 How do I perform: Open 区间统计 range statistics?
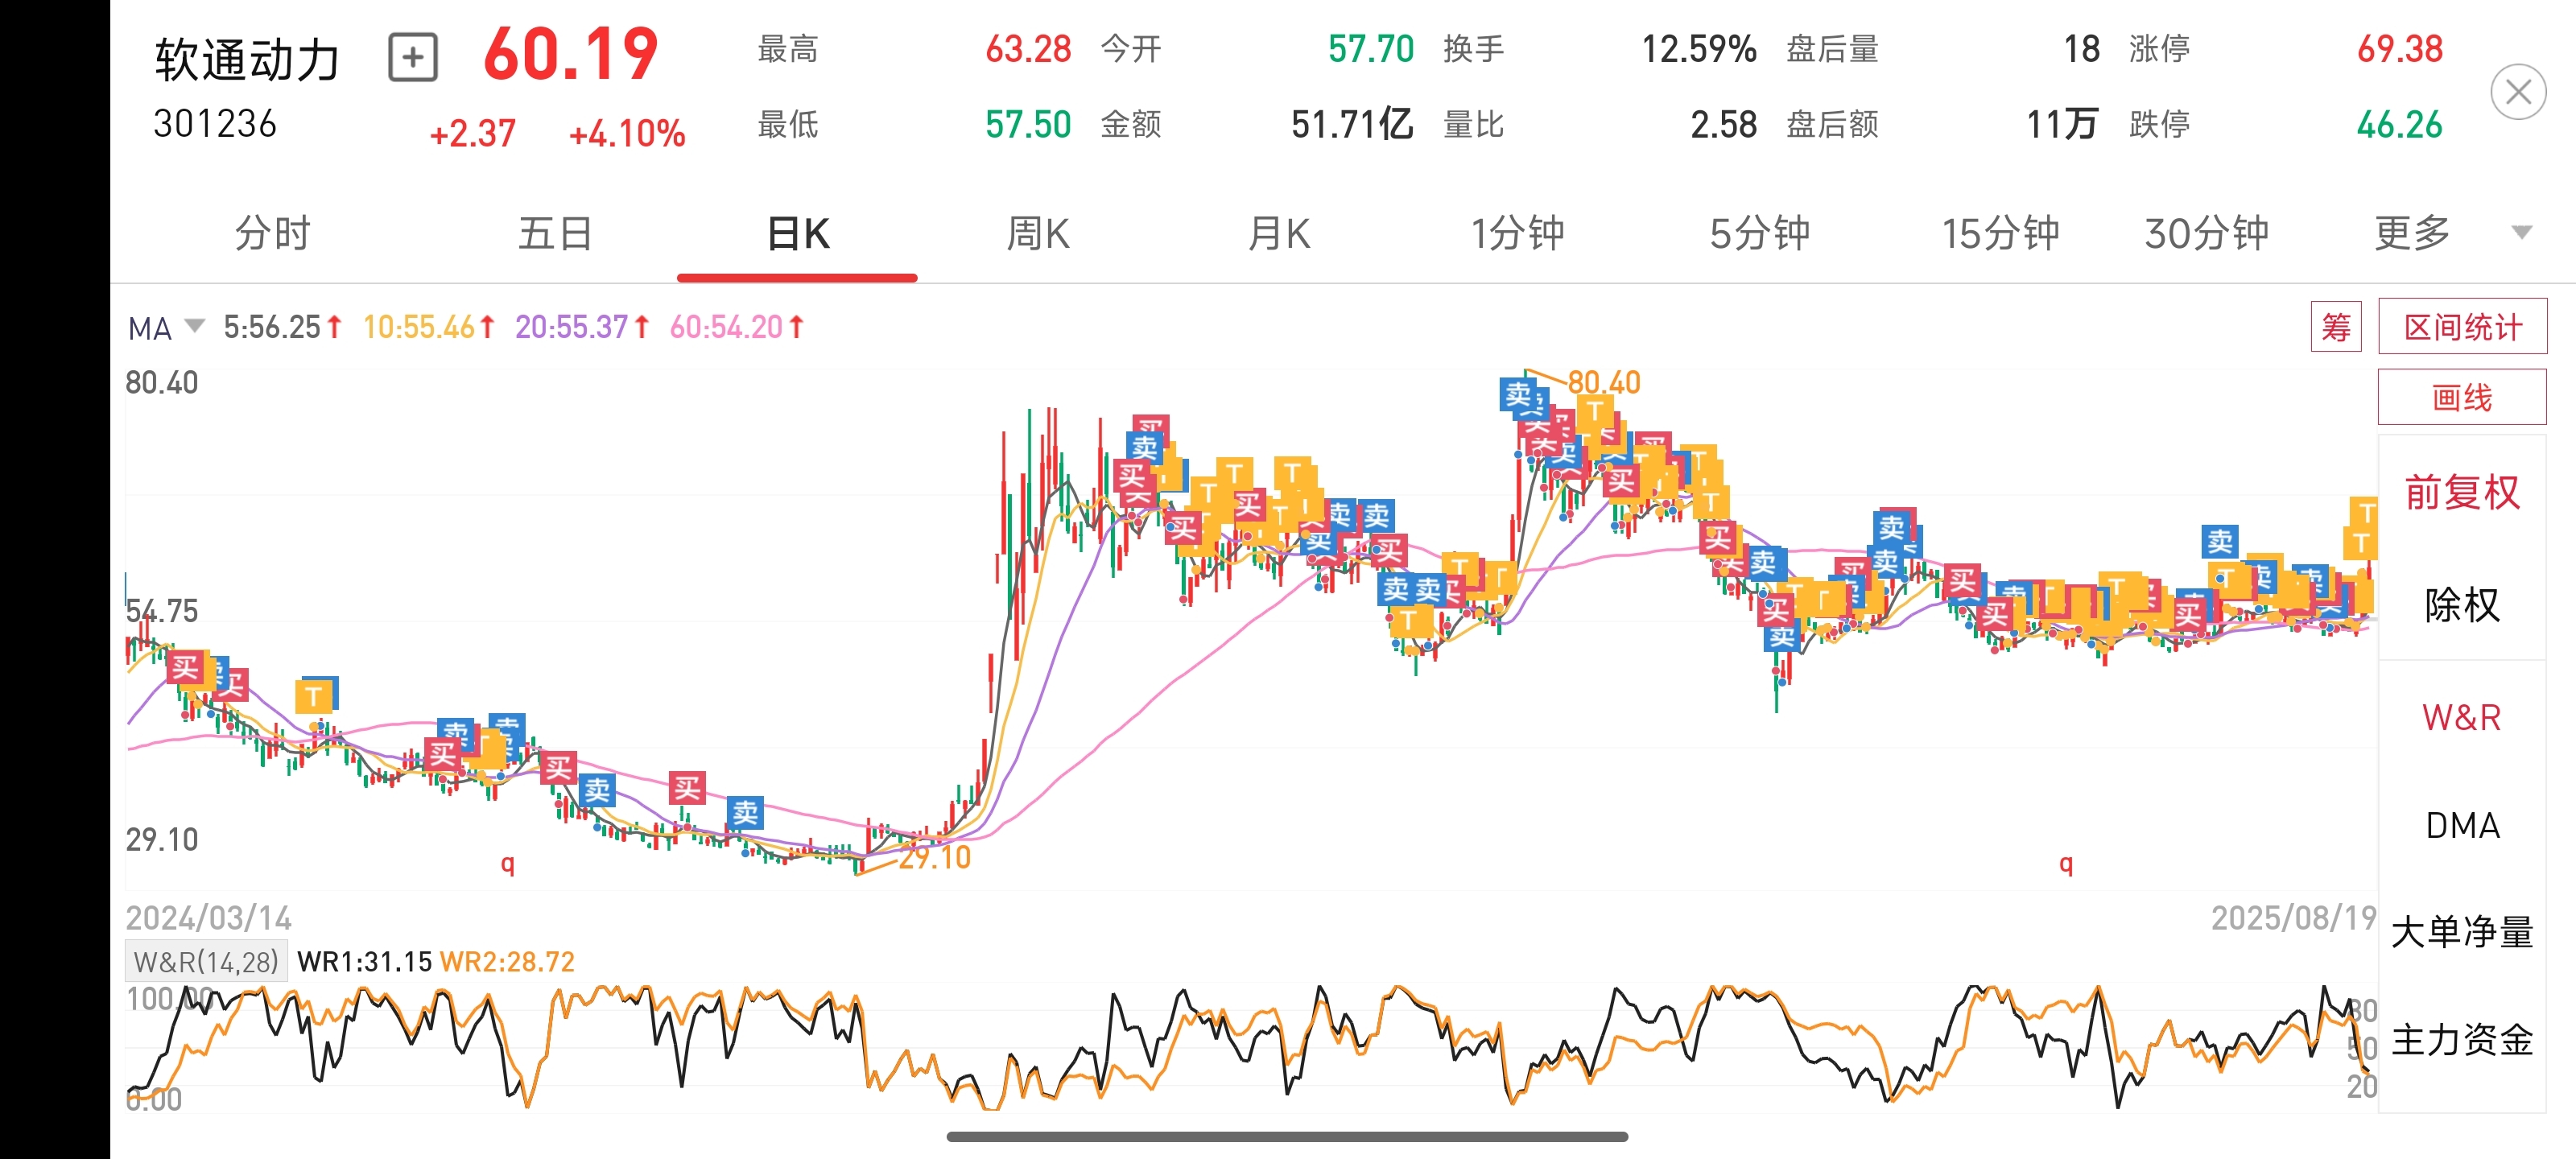click(x=2462, y=327)
